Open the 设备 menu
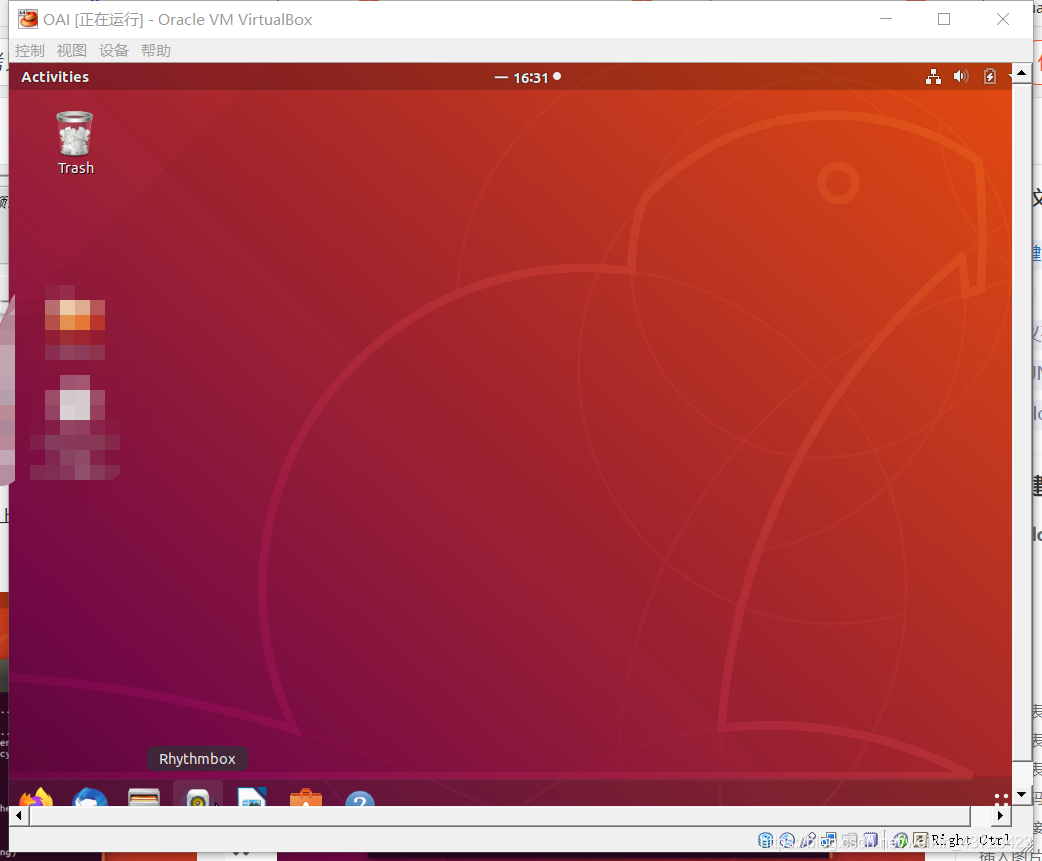The image size is (1042, 861). (x=114, y=50)
